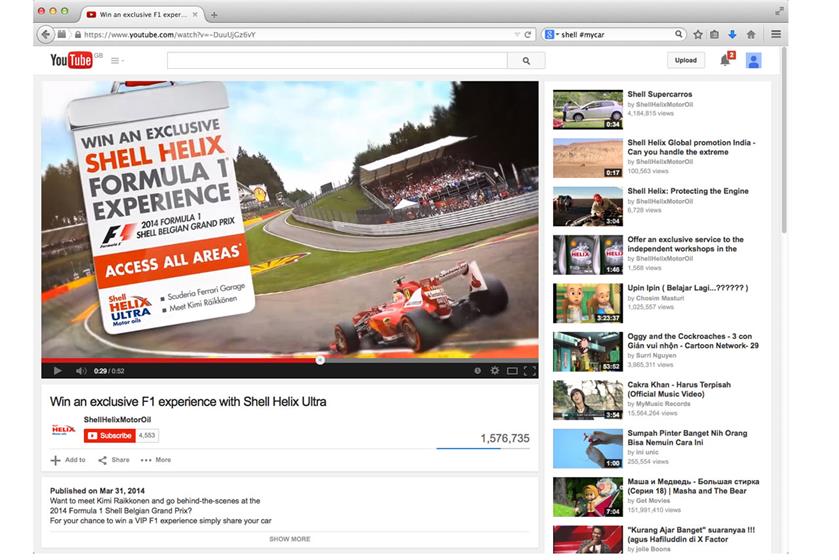Click the bookmark star icon in toolbar
Screen dimensions: 839x560
698,34
